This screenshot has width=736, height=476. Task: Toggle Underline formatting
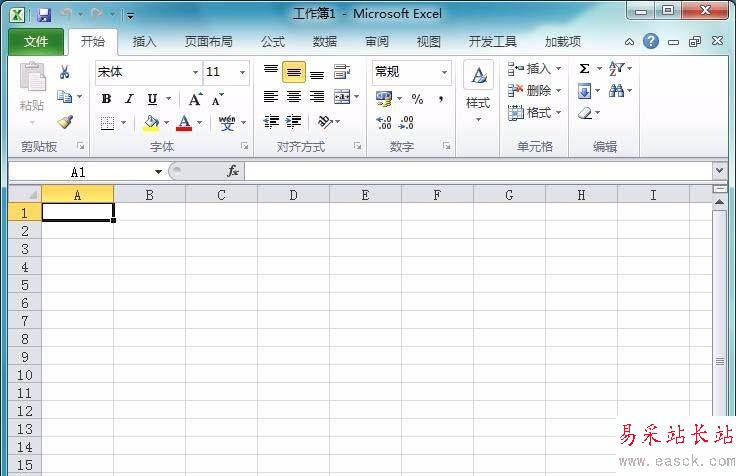(x=152, y=99)
